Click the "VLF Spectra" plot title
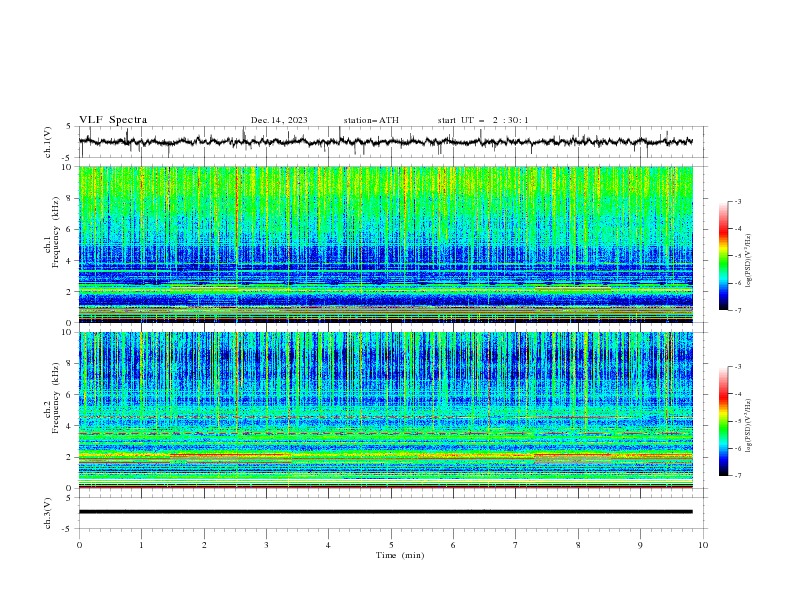 (113, 120)
